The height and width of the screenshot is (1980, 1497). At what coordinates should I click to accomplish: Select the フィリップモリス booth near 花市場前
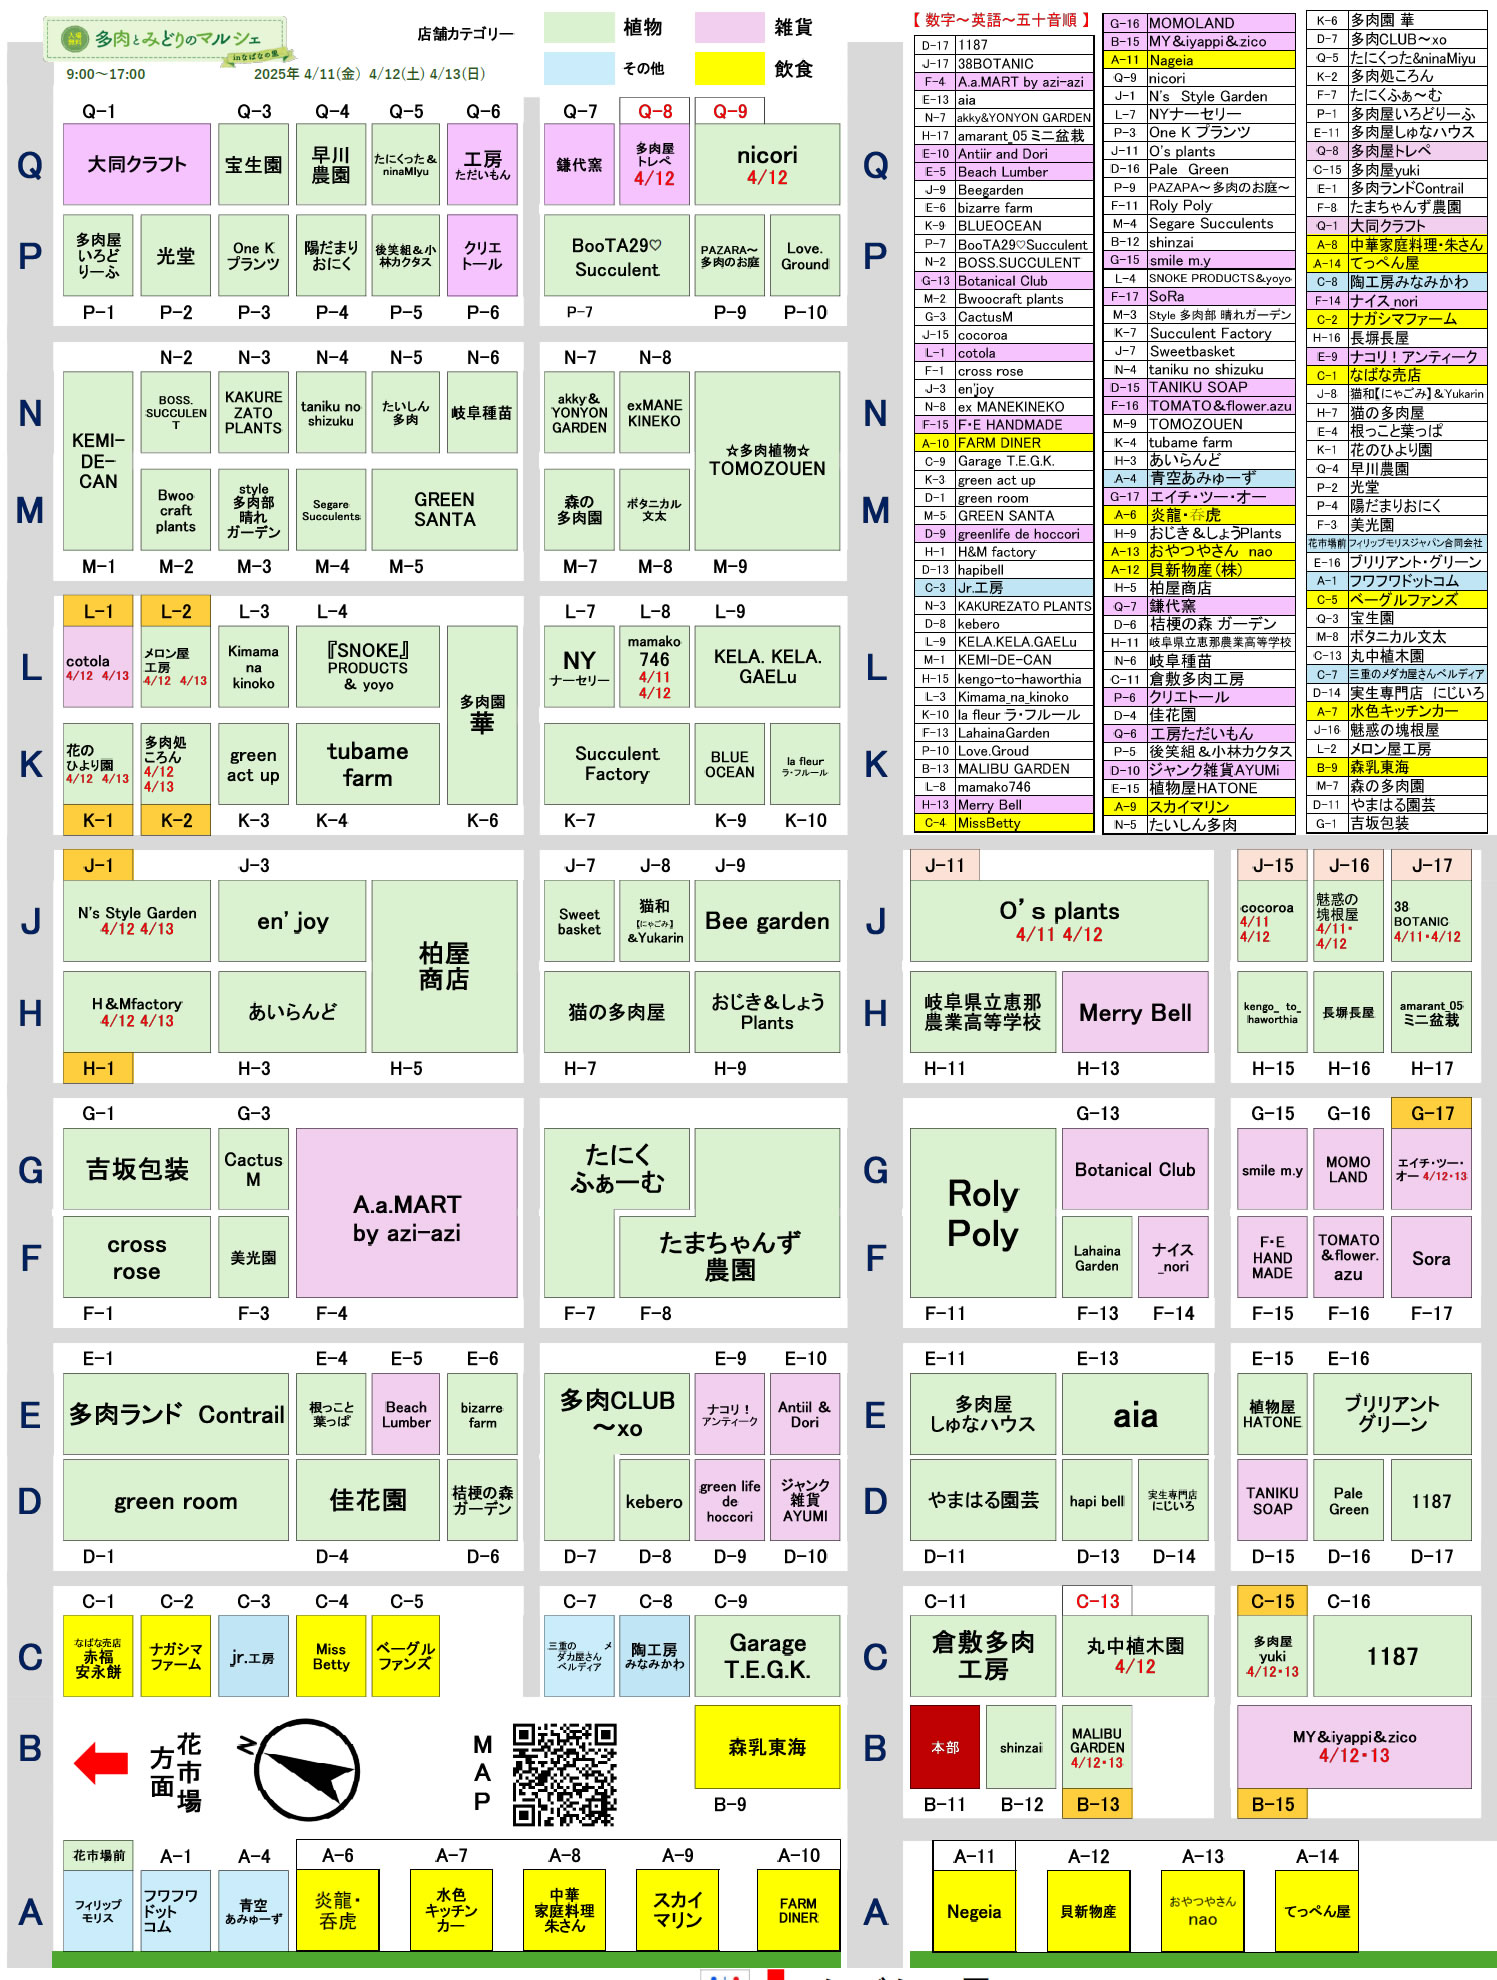tap(98, 1910)
